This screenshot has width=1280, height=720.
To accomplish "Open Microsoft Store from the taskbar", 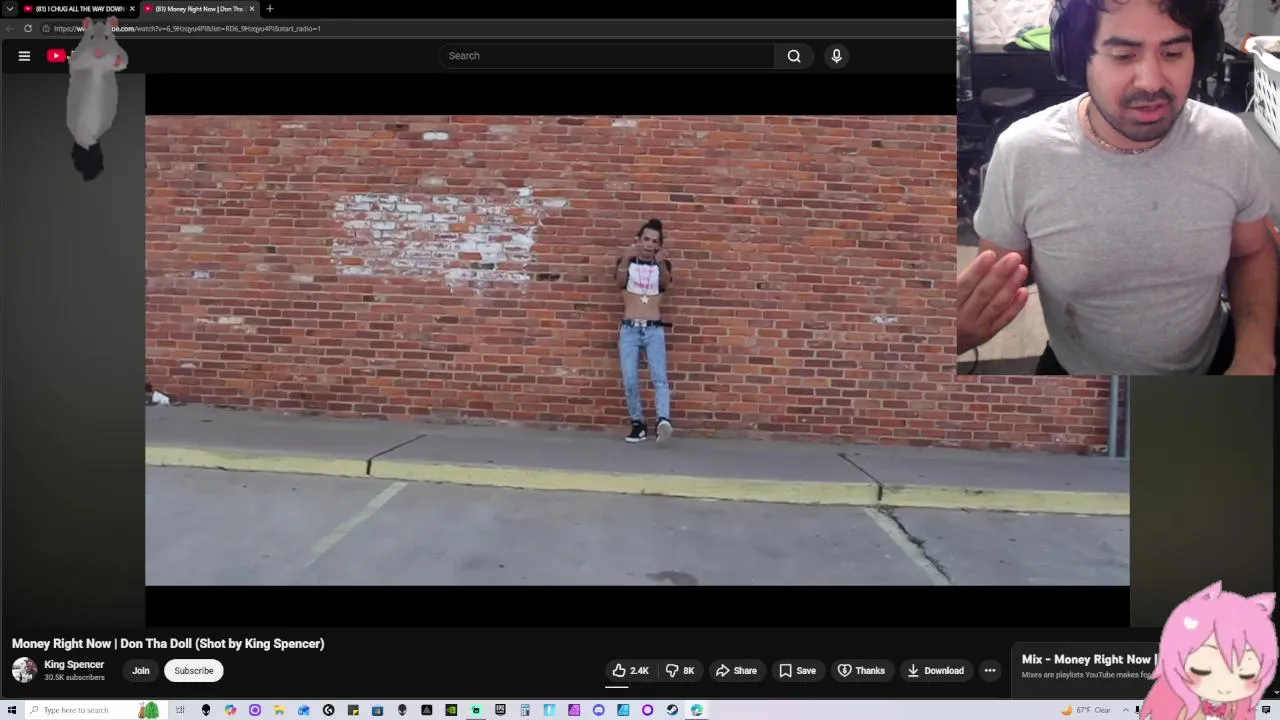I will (377, 710).
